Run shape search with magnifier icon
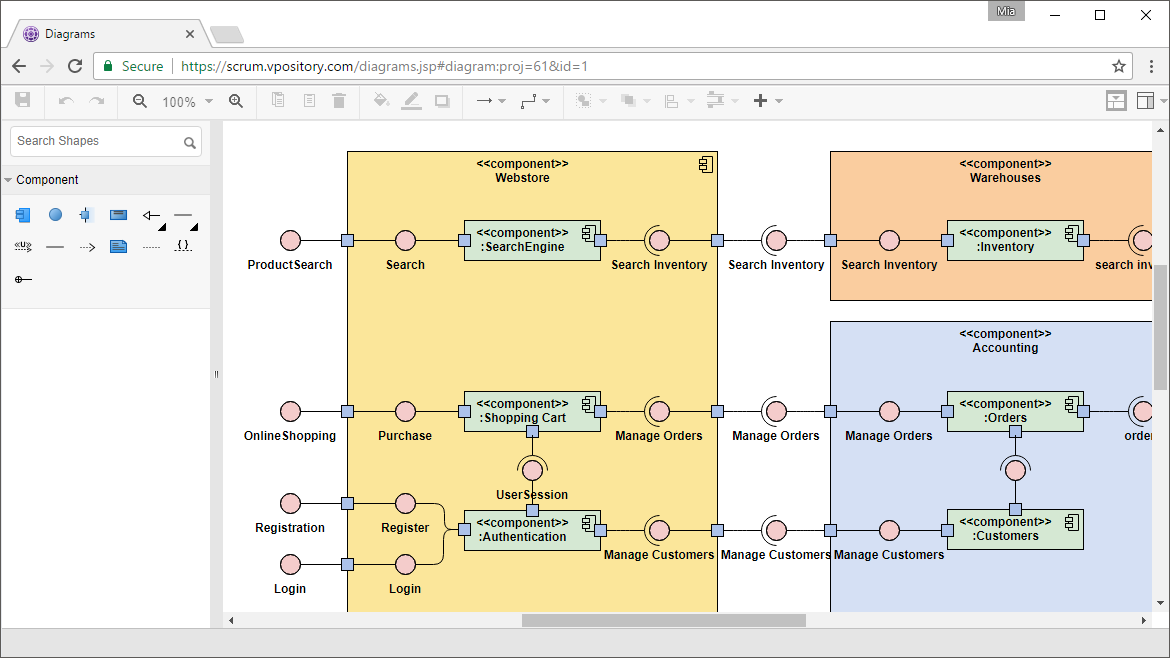This screenshot has width=1170, height=658. point(190,142)
